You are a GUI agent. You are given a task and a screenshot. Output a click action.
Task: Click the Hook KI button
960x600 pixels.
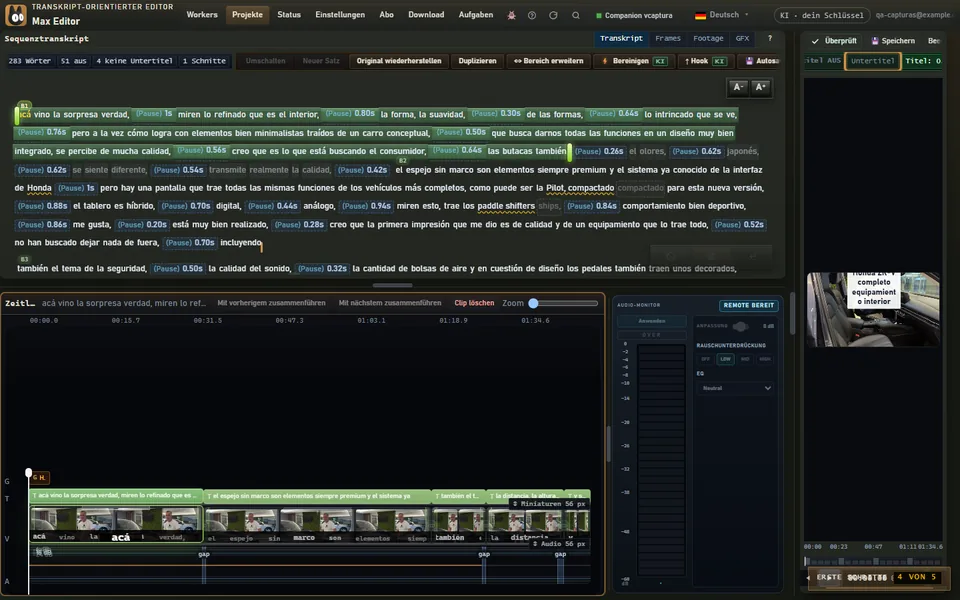[x=705, y=61]
